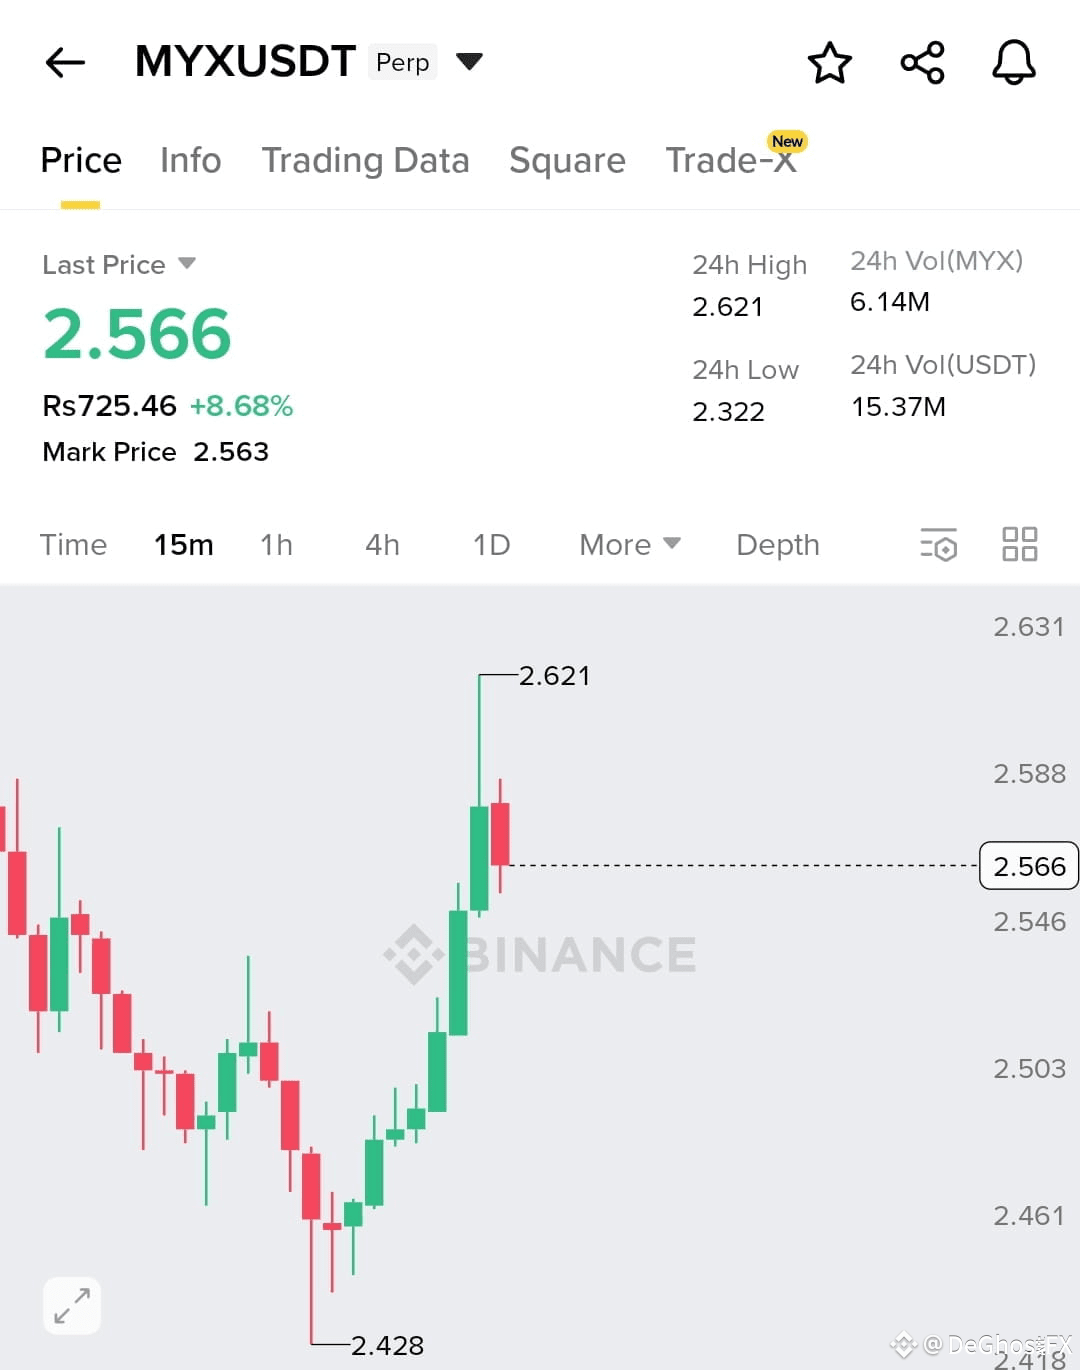Click the Binance watermark logo on chart
The image size is (1080, 1370).
pos(541,954)
